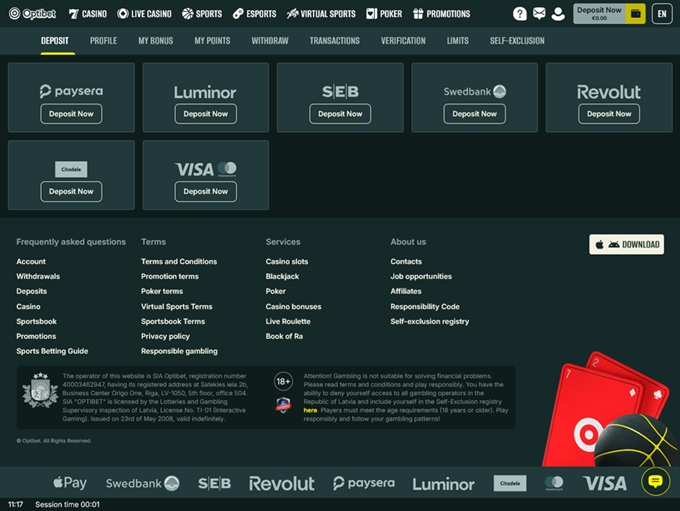Open the Responsible gambling link

(179, 351)
